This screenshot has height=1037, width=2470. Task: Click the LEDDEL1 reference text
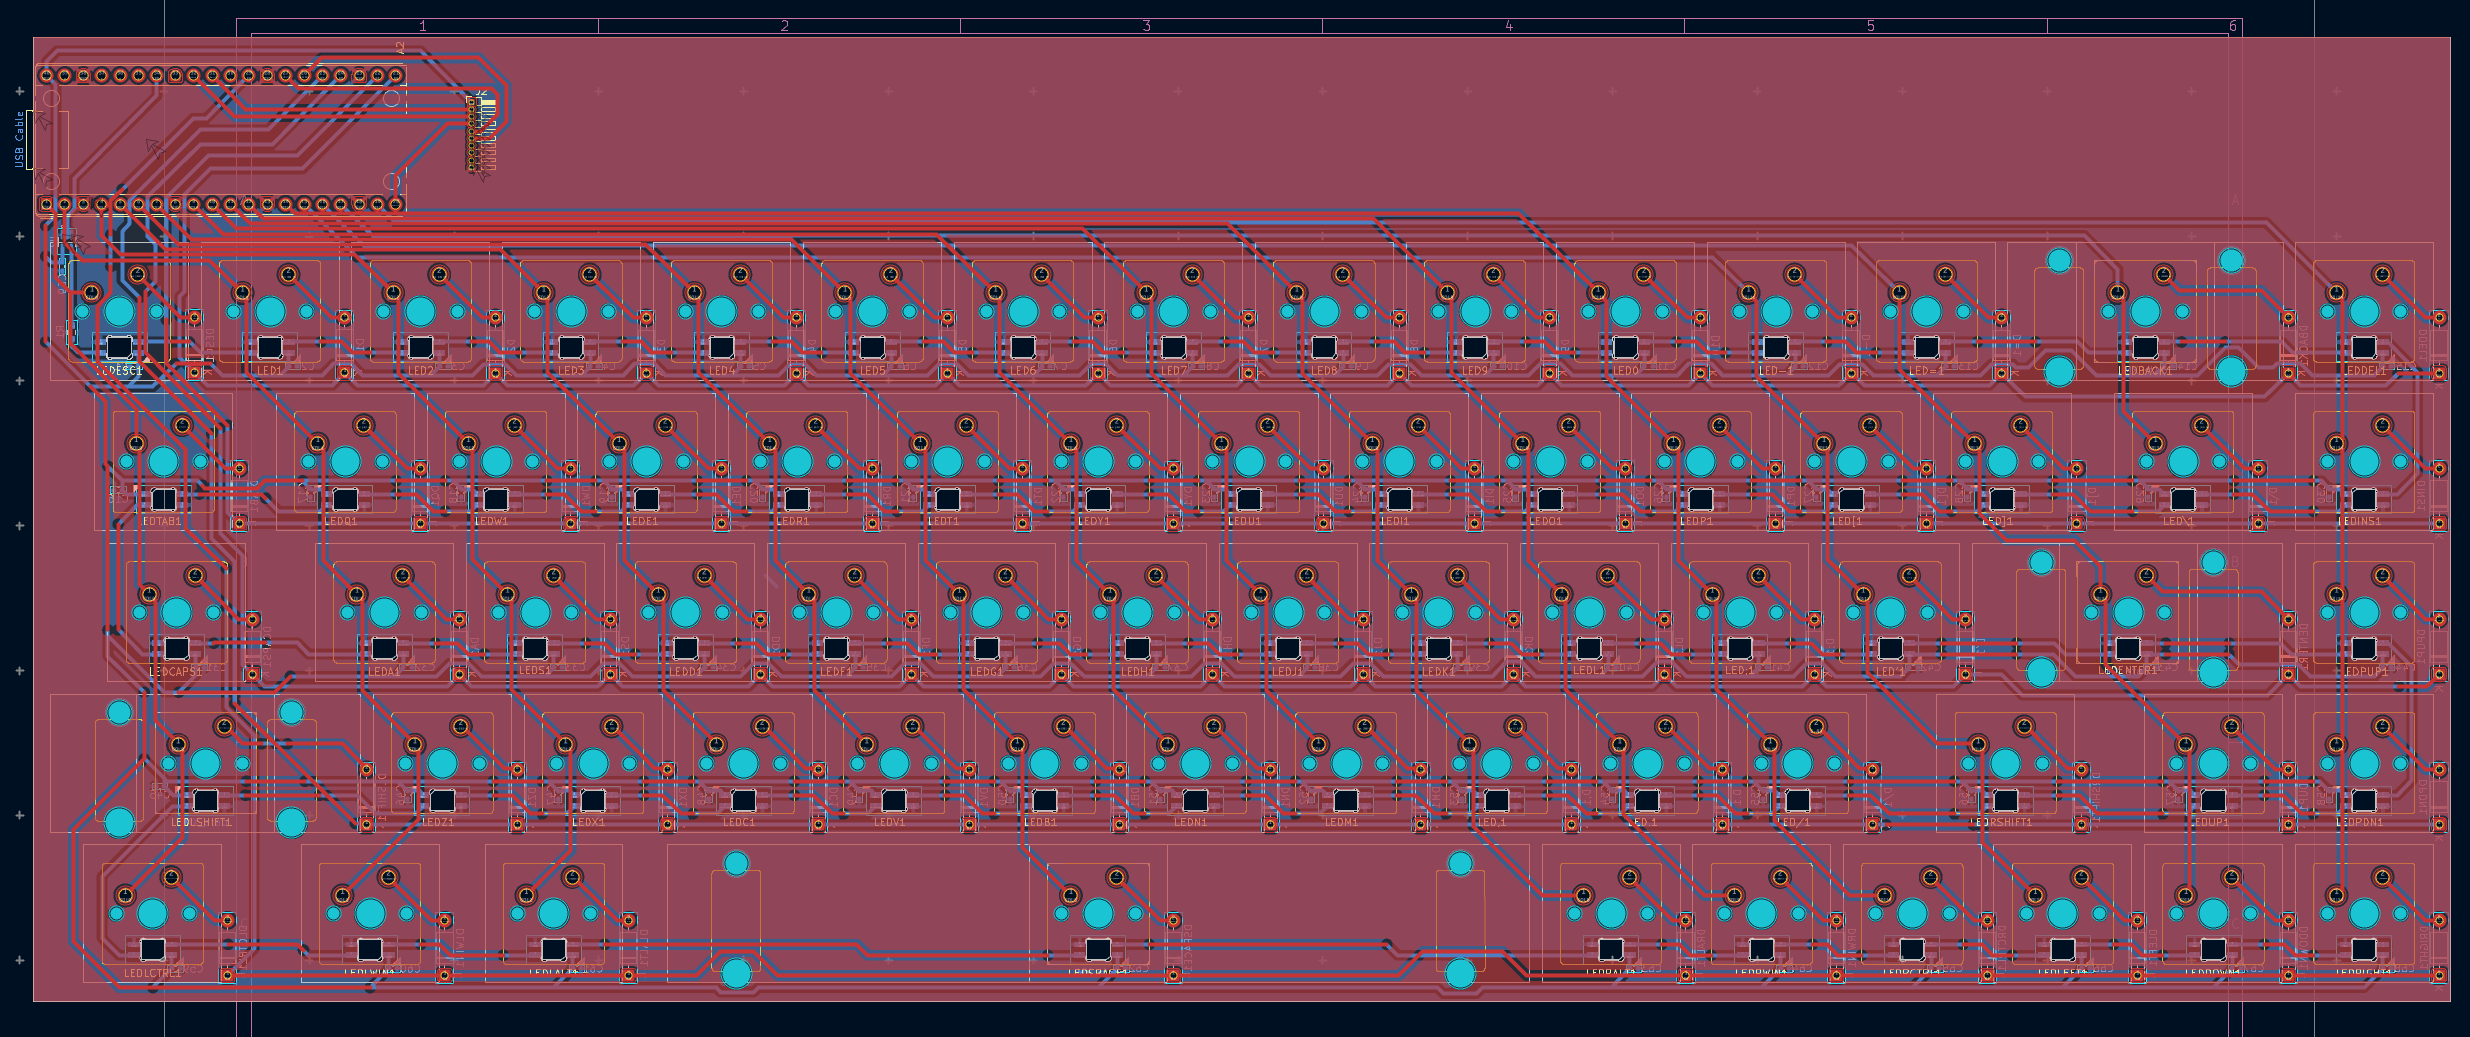point(2364,370)
